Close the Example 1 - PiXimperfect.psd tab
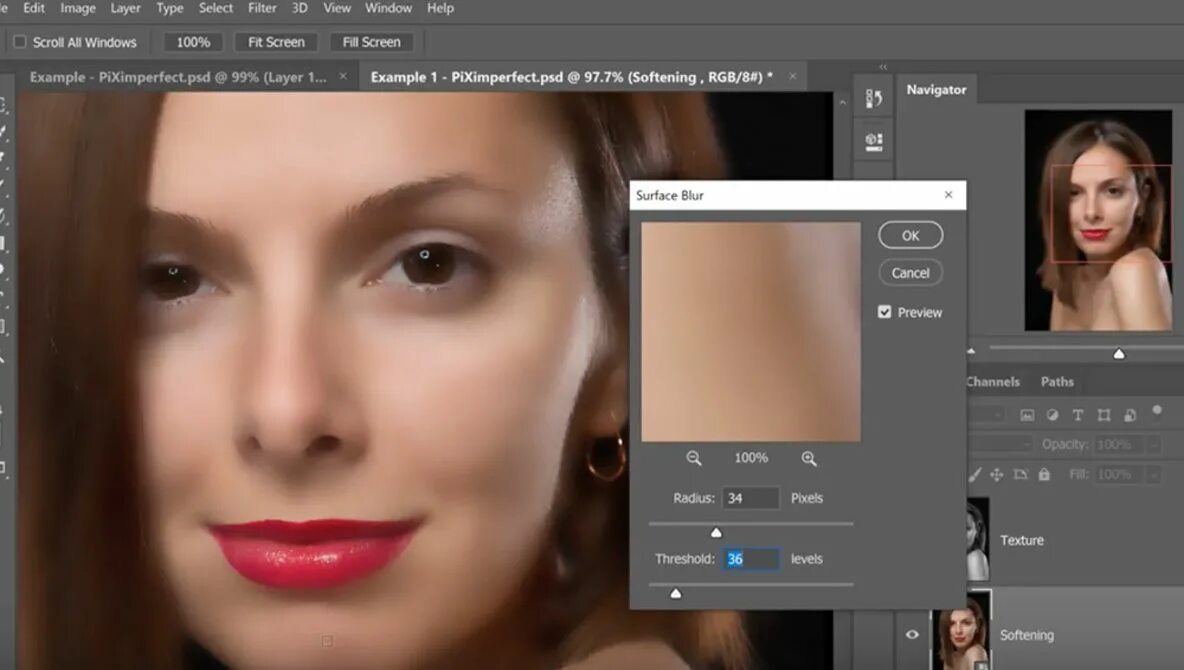Screen dimensions: 1184x670 click(x=792, y=76)
